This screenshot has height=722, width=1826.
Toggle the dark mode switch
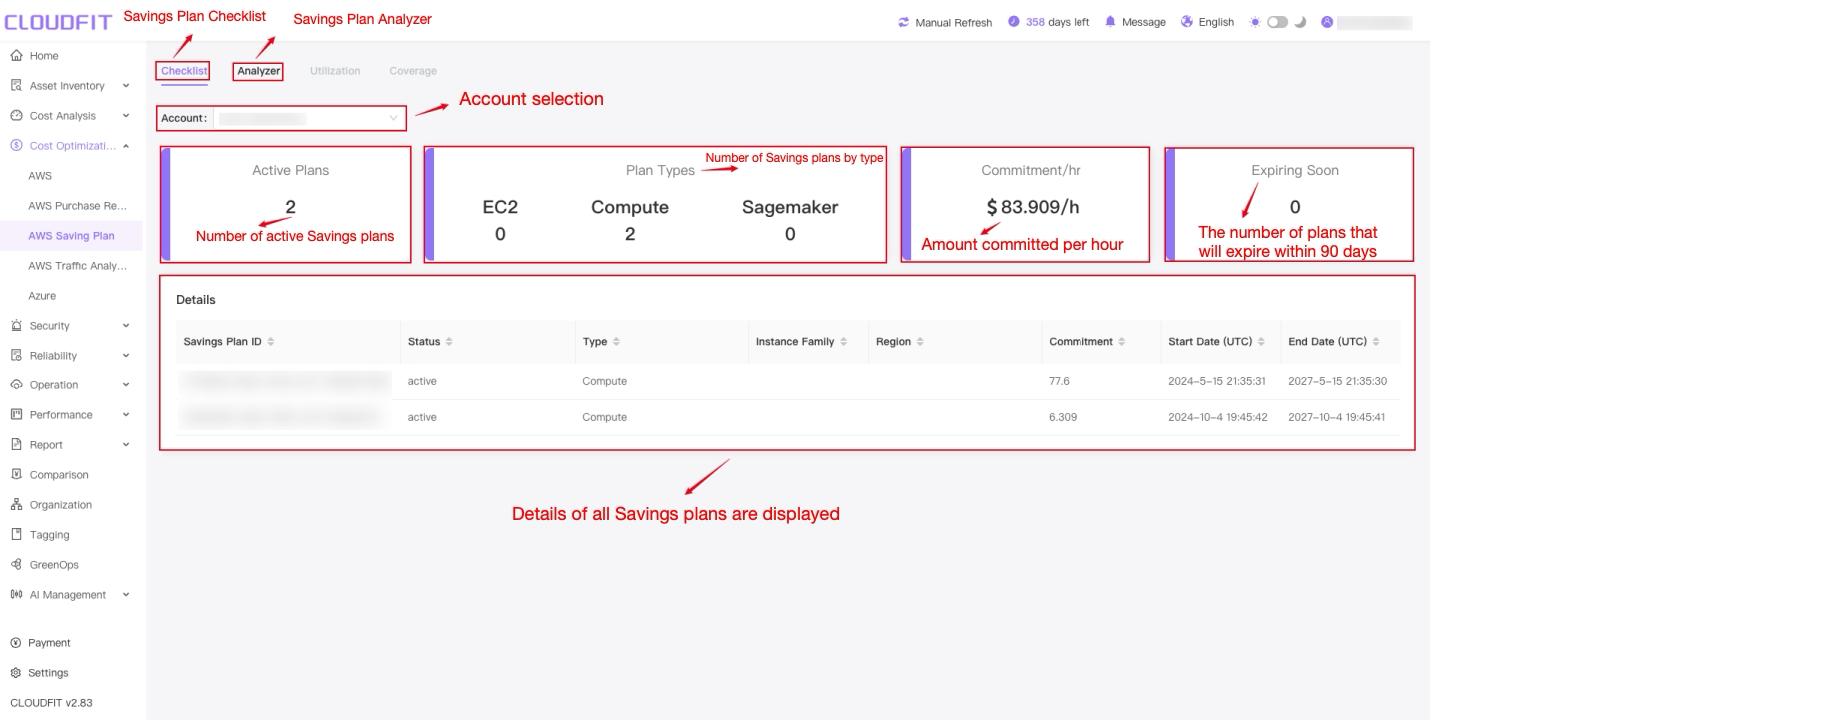[1277, 22]
